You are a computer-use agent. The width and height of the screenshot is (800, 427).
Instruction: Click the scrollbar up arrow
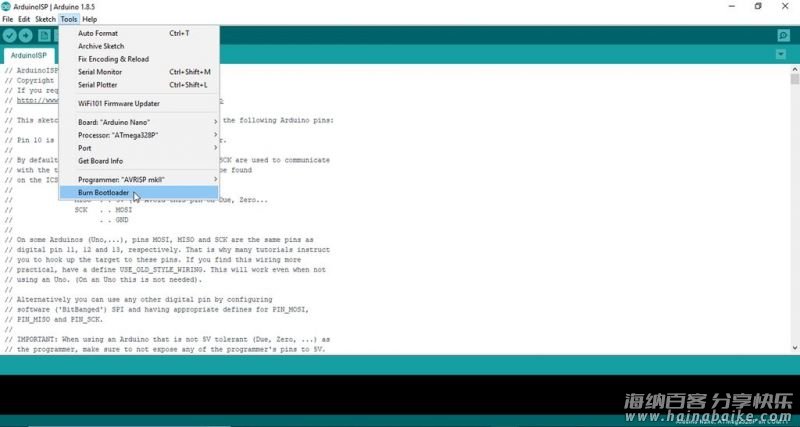(x=794, y=69)
